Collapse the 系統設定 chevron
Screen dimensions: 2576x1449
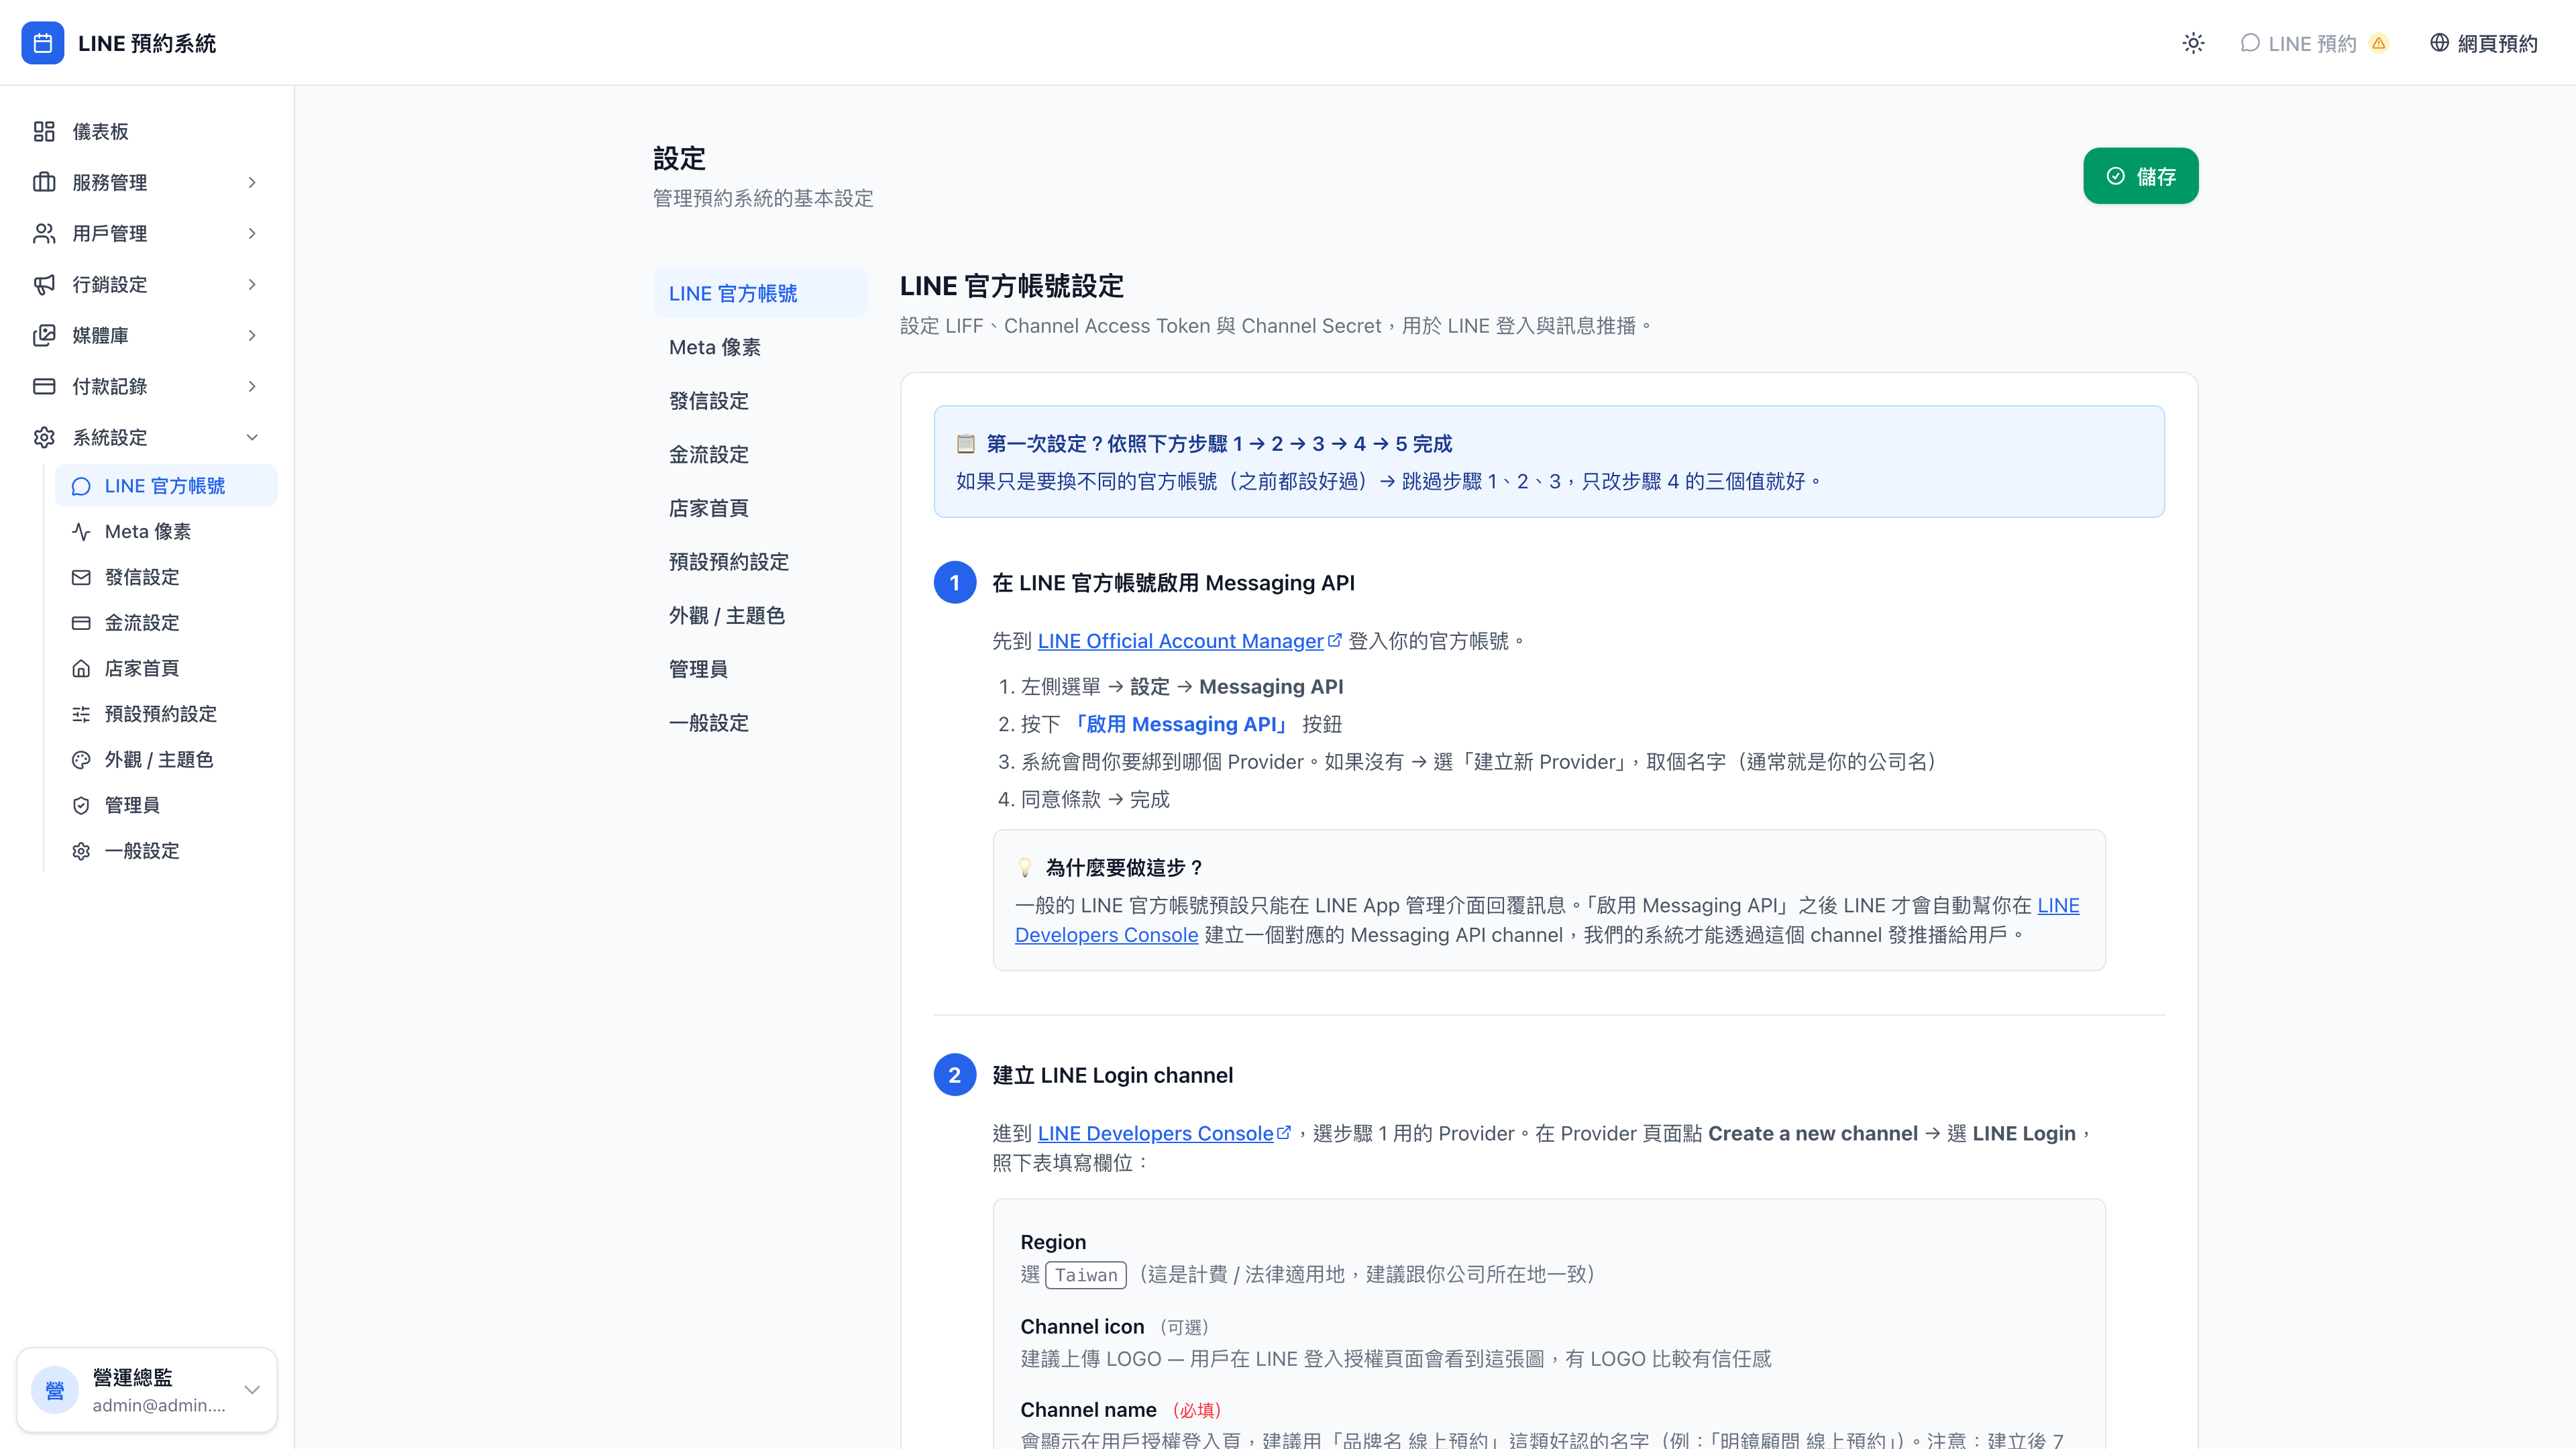(252, 437)
